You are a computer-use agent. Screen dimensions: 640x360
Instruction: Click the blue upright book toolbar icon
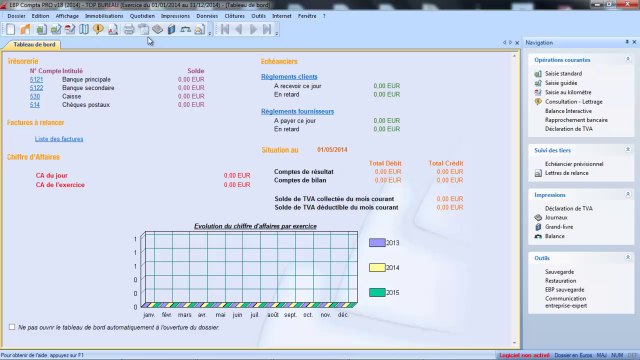(171, 29)
